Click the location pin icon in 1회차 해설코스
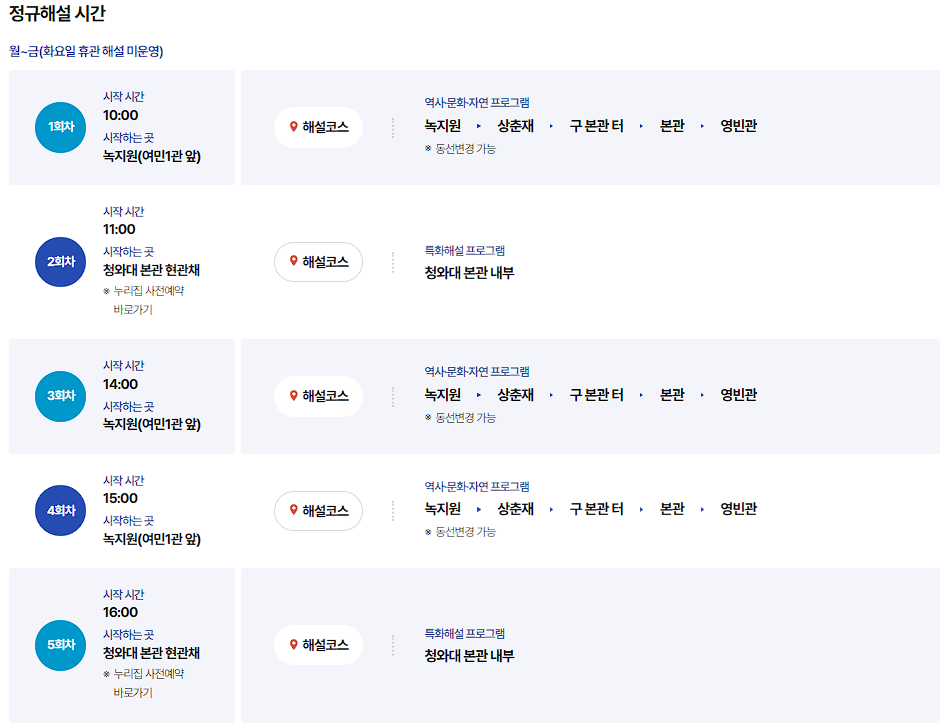Image resolution: width=940 pixels, height=724 pixels. pyautogui.click(x=293, y=127)
